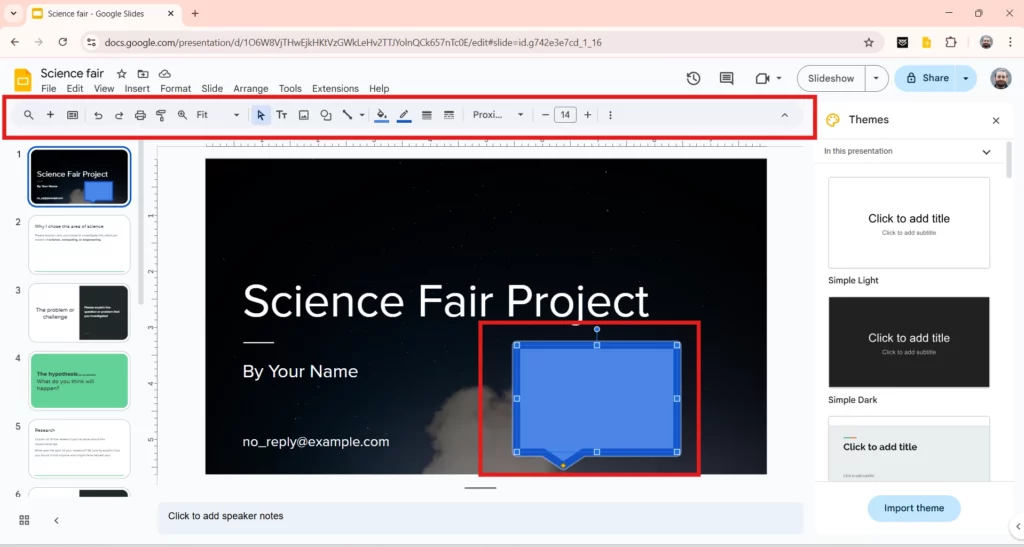Open the Fit zoom dropdown

[x=217, y=115]
